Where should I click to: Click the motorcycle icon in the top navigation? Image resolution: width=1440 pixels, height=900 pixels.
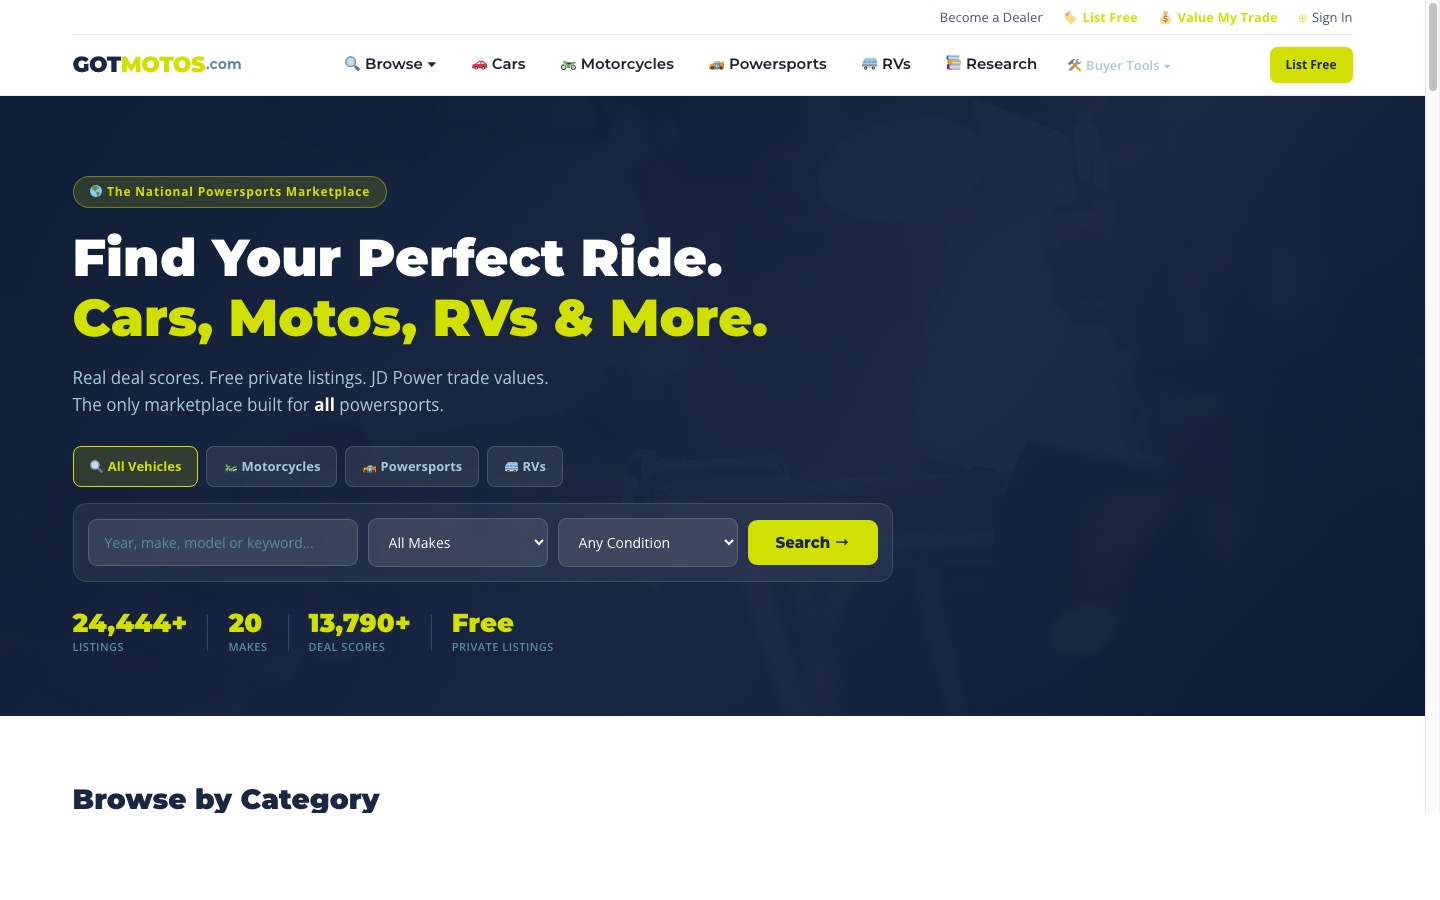click(568, 65)
